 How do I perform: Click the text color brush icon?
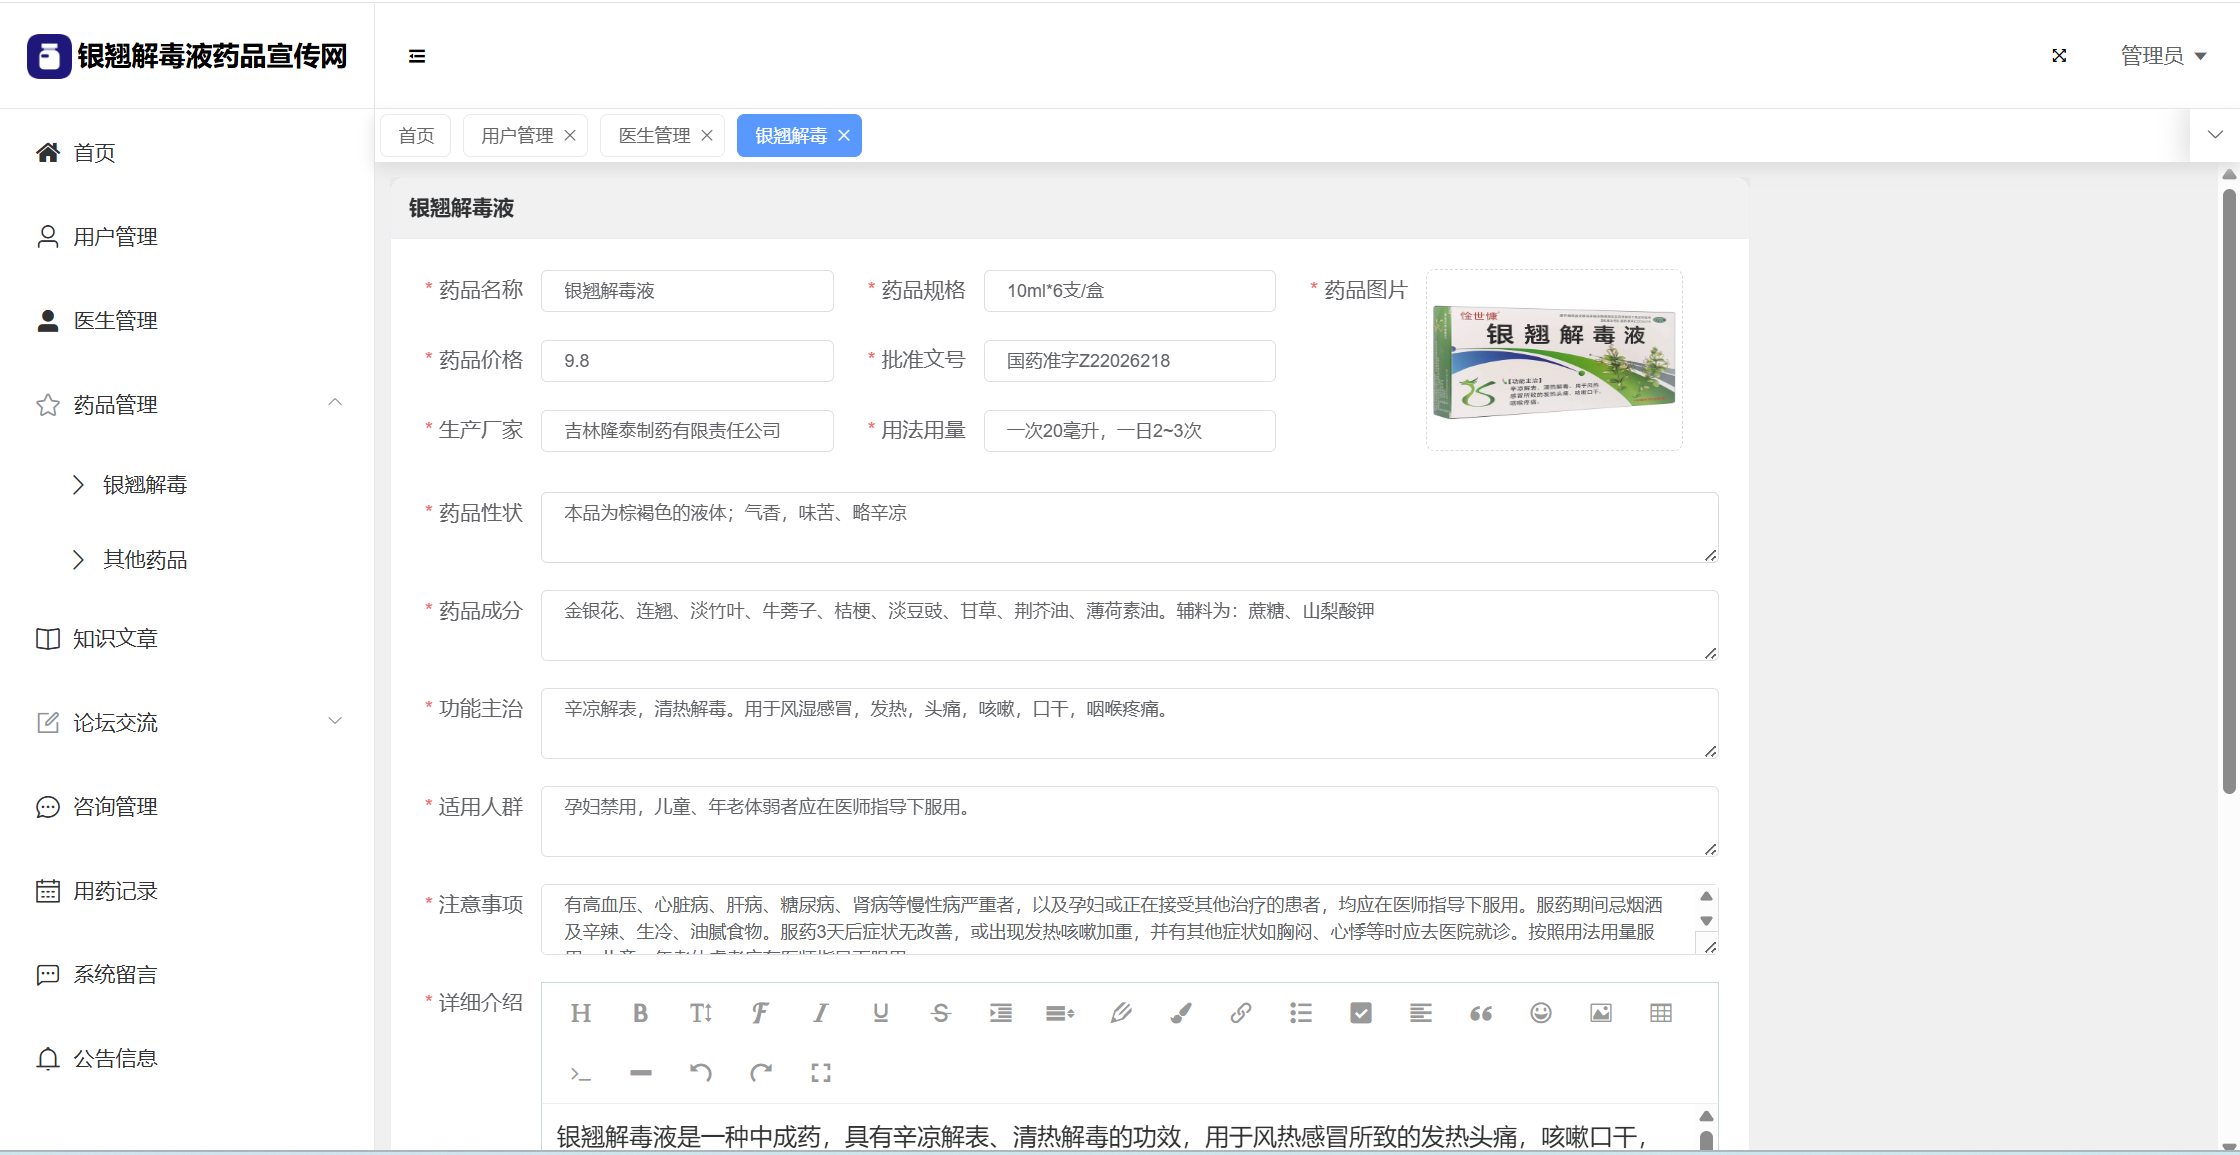(x=1180, y=1013)
